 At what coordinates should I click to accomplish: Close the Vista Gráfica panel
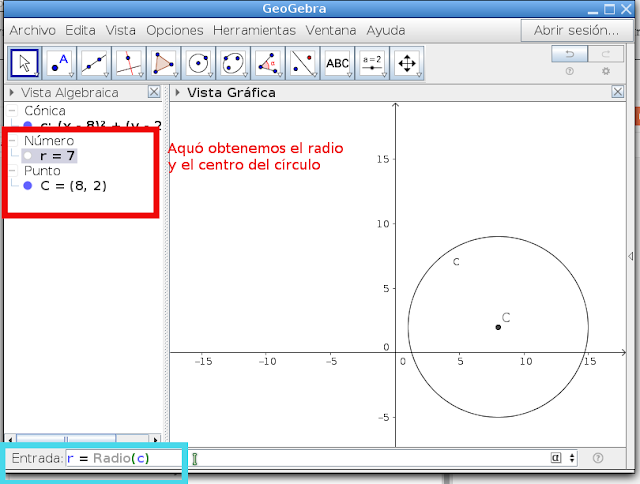(x=618, y=92)
